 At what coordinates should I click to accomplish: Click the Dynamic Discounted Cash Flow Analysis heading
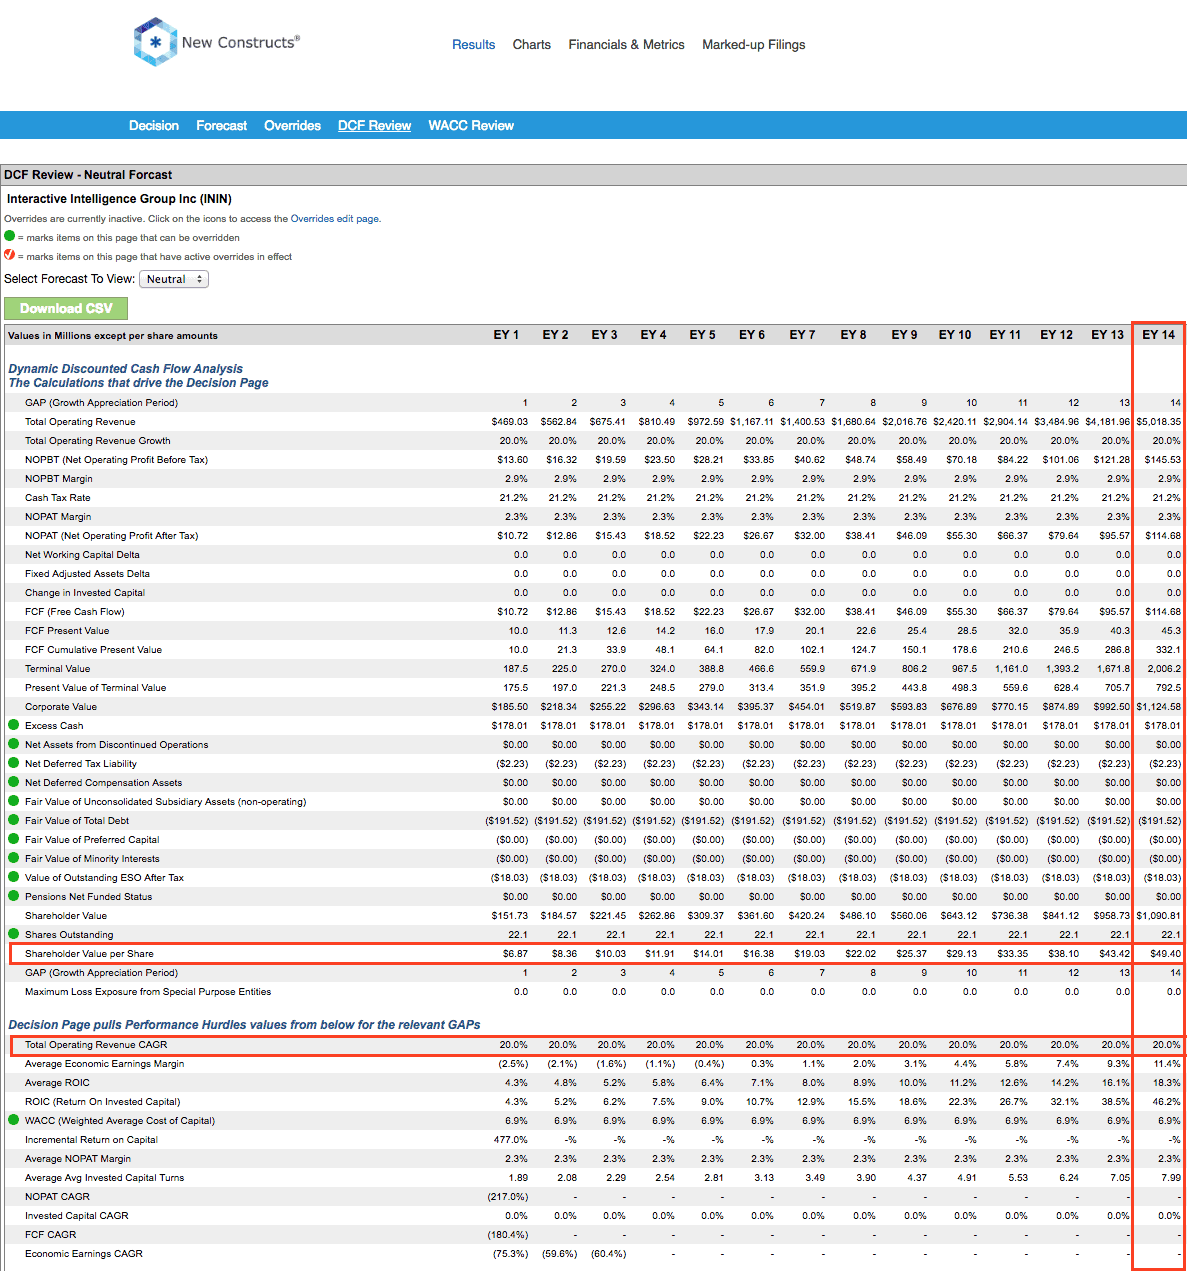click(x=125, y=369)
